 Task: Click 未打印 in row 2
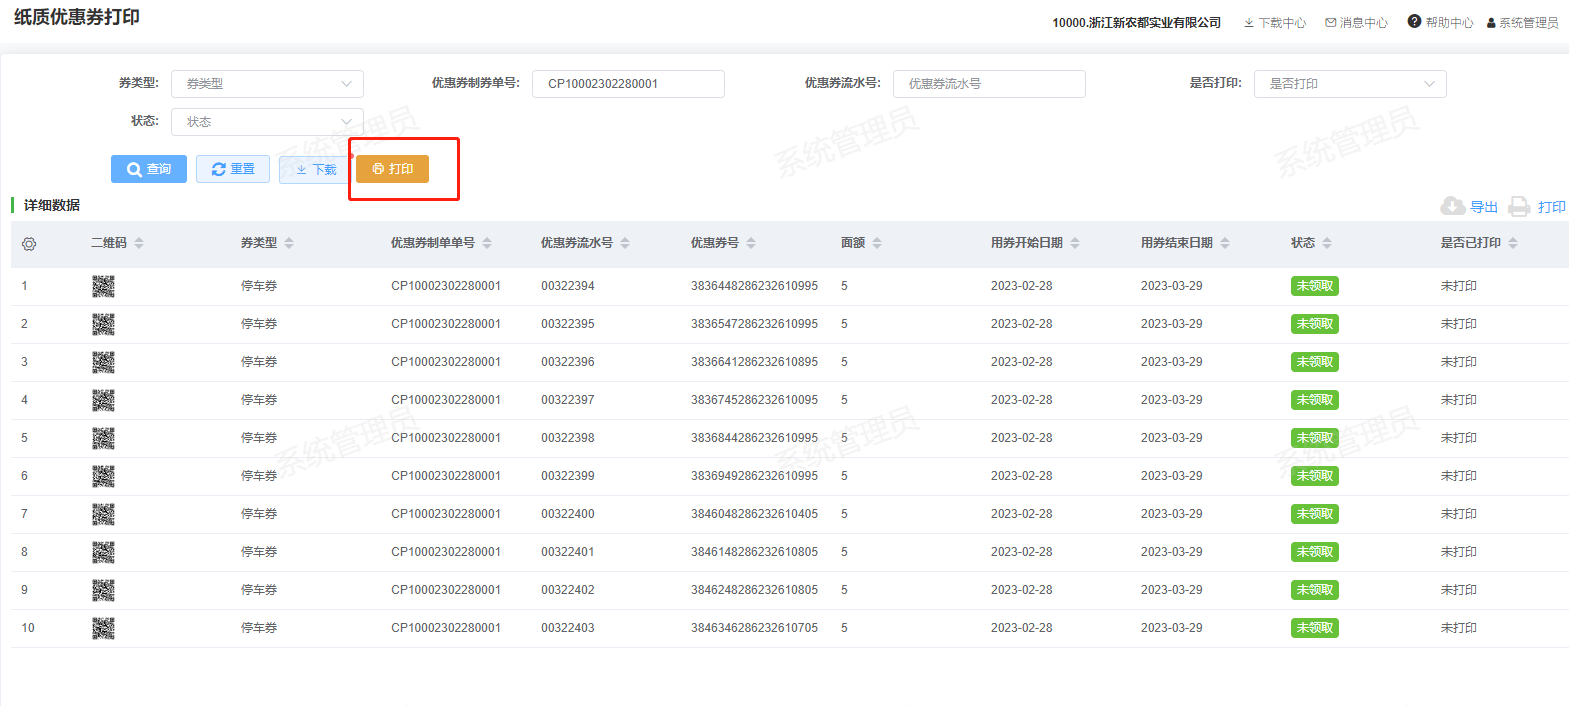[x=1459, y=324]
